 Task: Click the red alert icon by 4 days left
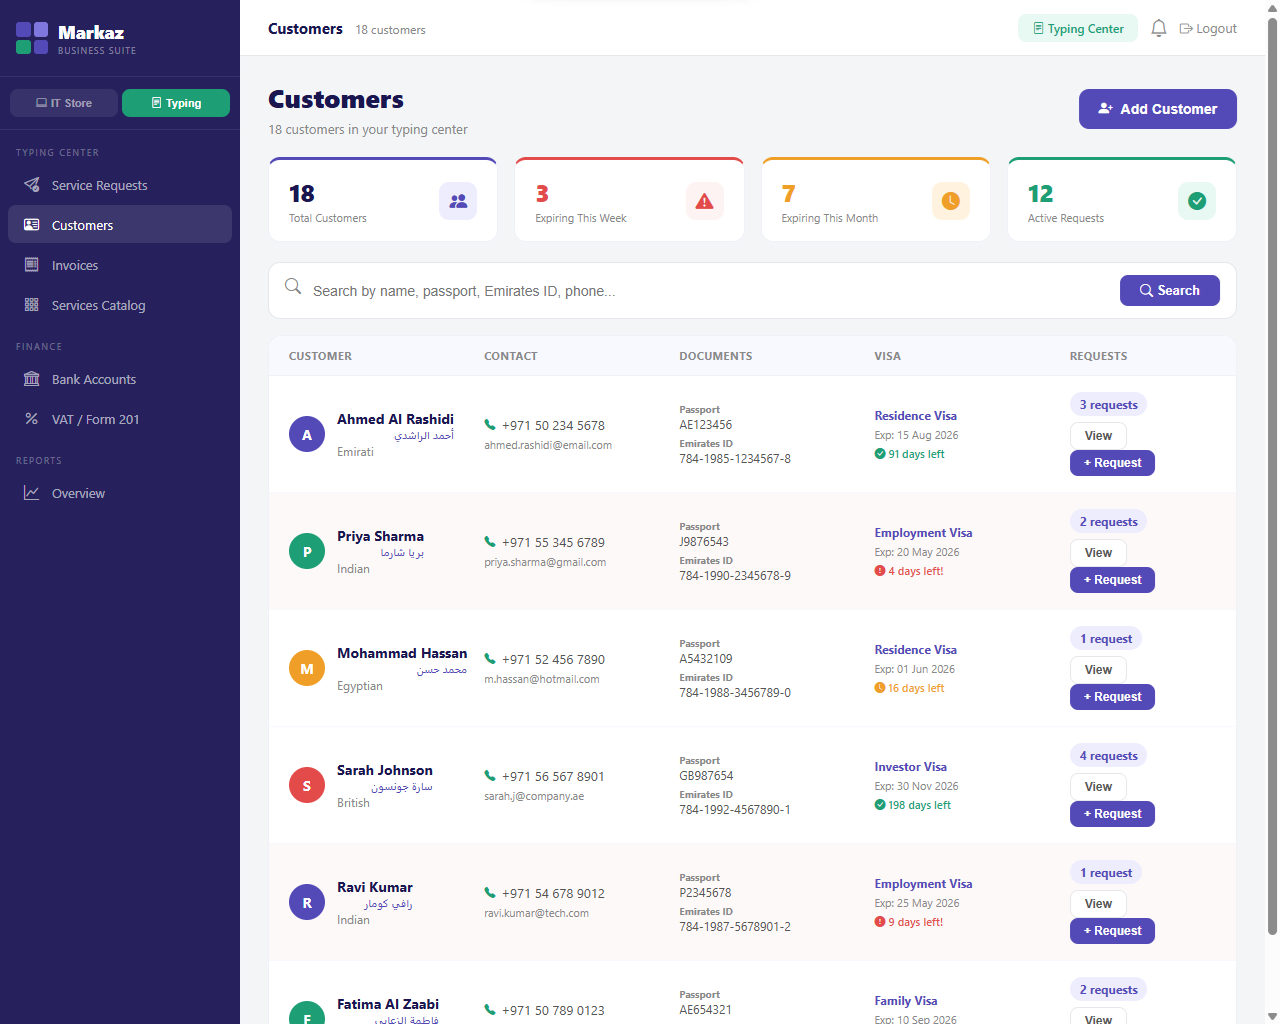[x=880, y=571]
